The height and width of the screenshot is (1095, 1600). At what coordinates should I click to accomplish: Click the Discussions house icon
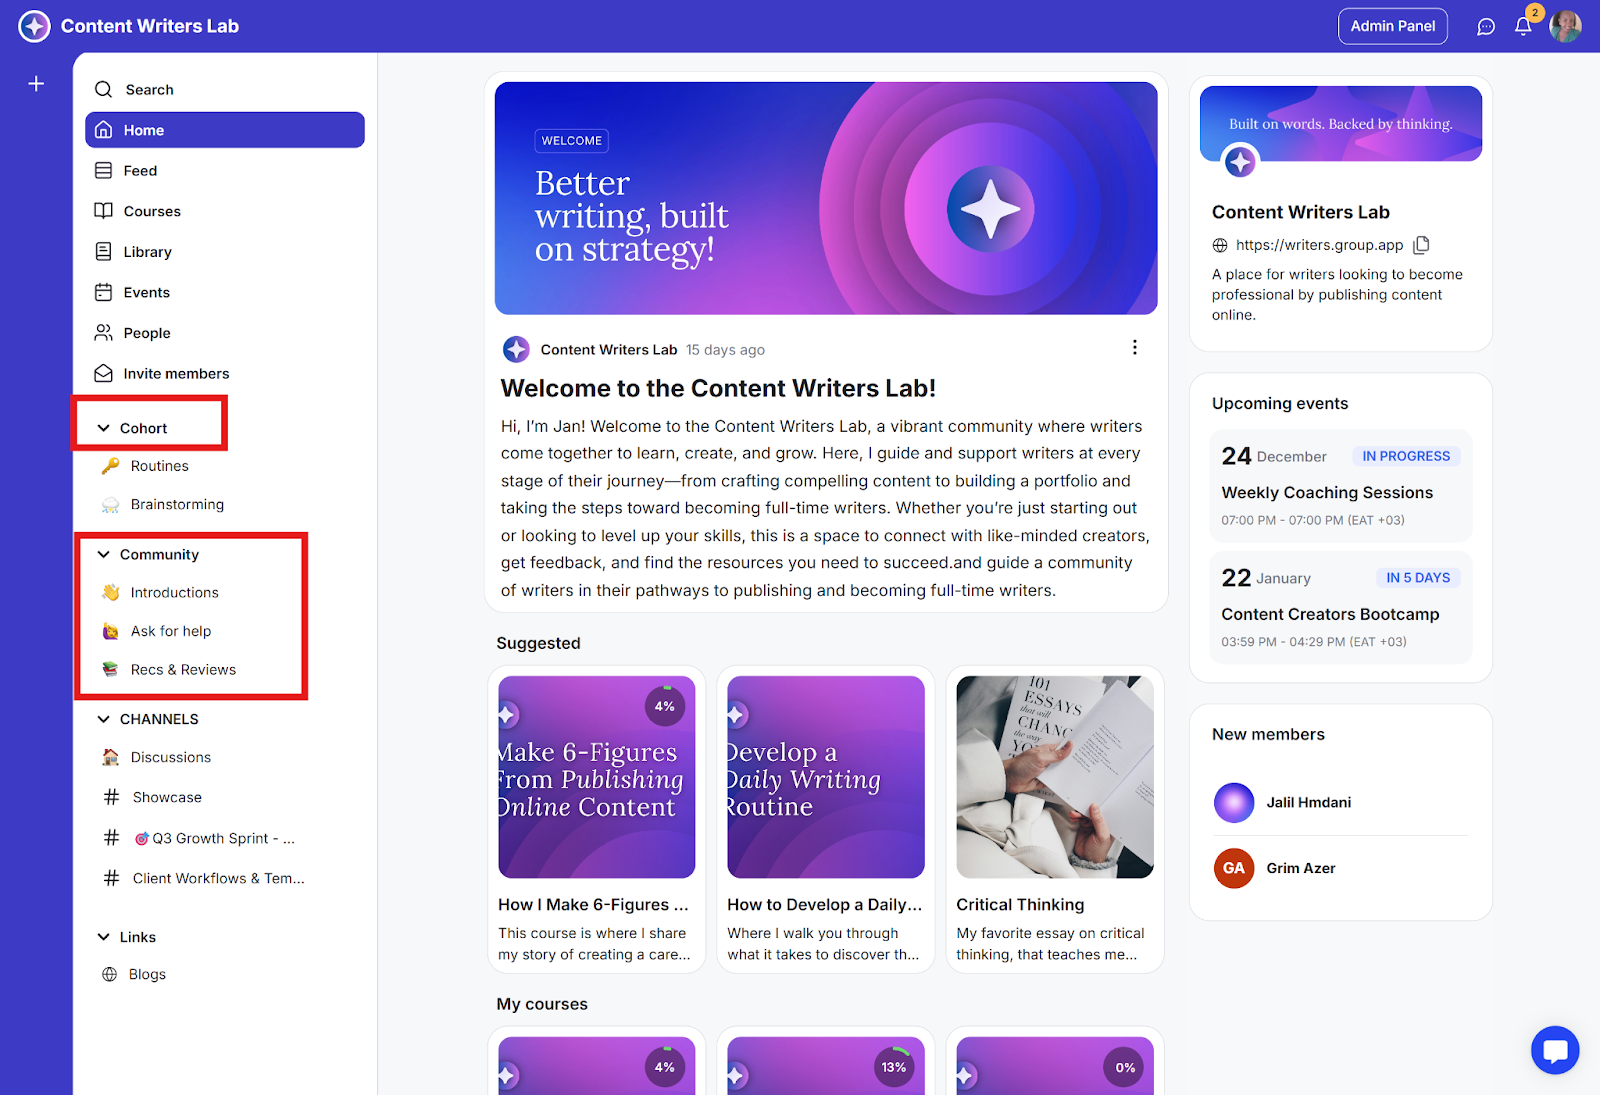click(111, 758)
